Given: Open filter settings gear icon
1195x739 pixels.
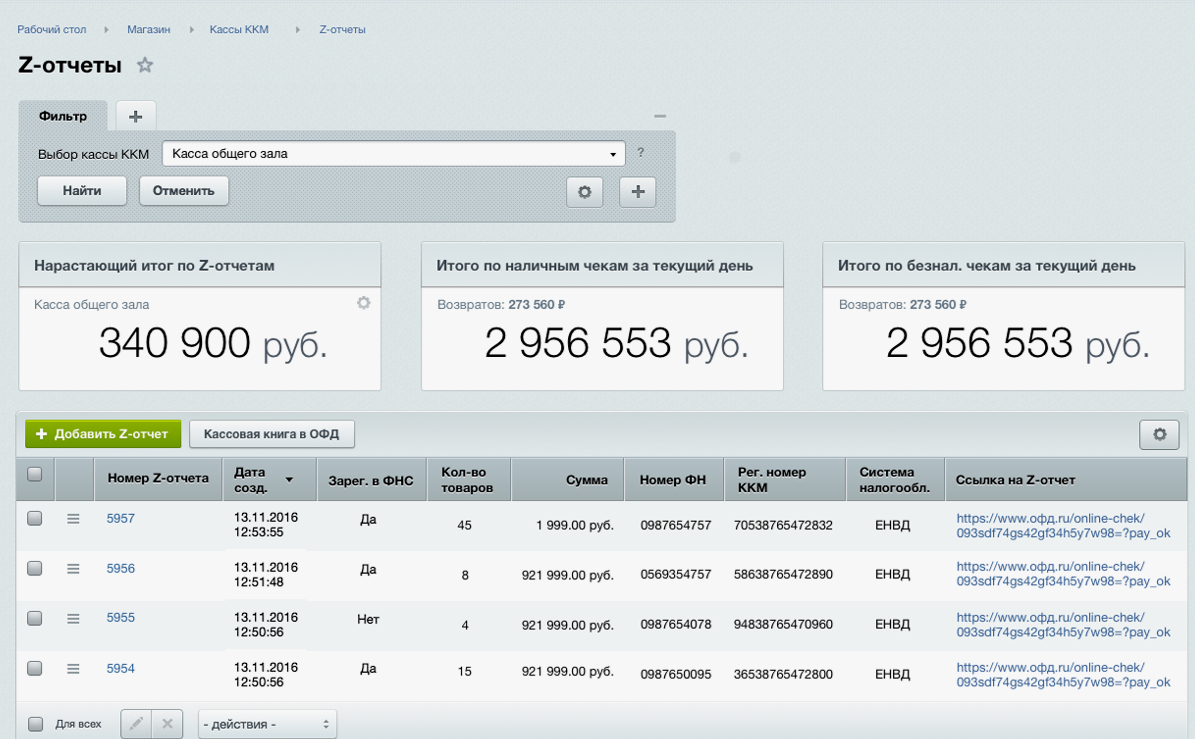Looking at the screenshot, I should [x=585, y=192].
